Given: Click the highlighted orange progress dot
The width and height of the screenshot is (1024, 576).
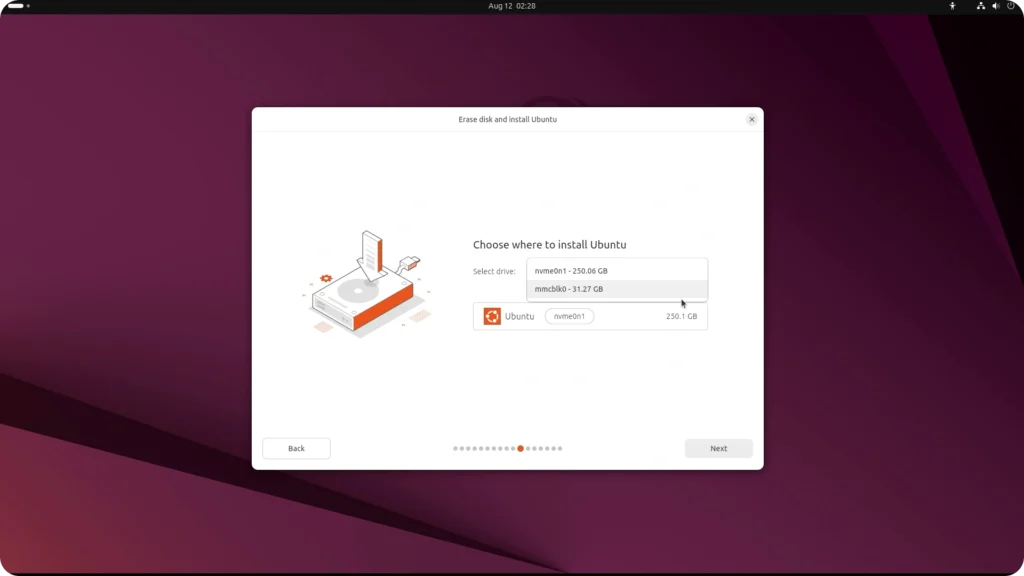Looking at the screenshot, I should pyautogui.click(x=520, y=449).
